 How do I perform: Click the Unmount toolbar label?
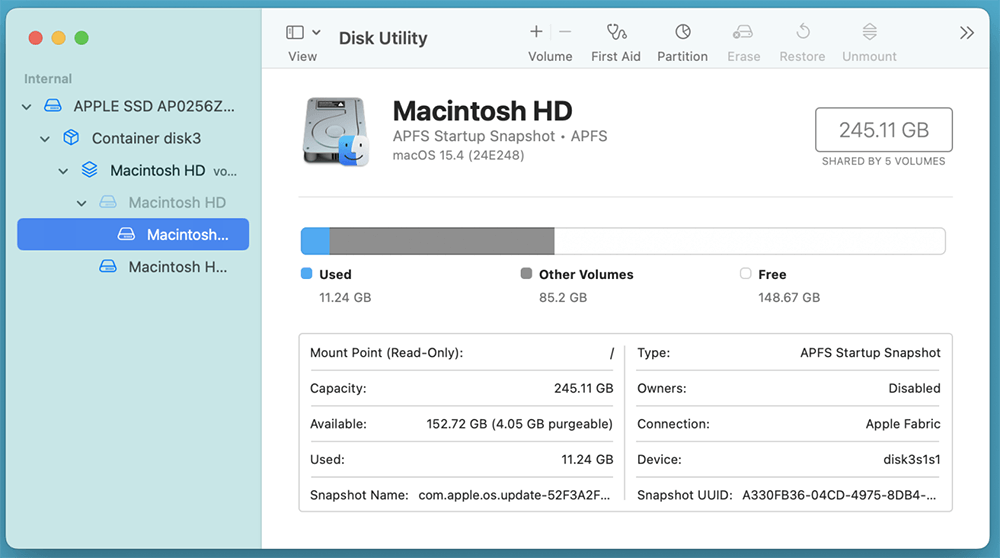pos(869,57)
